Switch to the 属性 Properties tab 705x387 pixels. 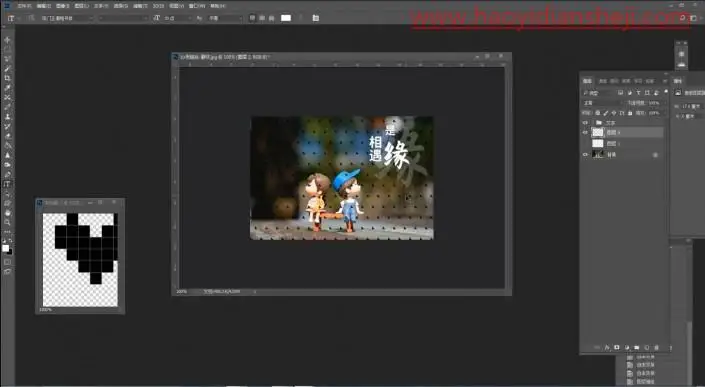(678, 81)
